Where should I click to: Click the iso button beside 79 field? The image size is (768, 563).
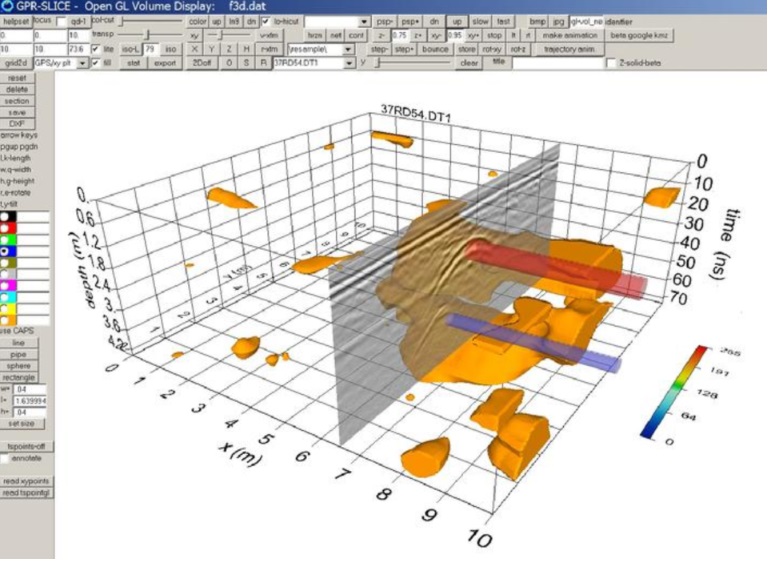[170, 49]
